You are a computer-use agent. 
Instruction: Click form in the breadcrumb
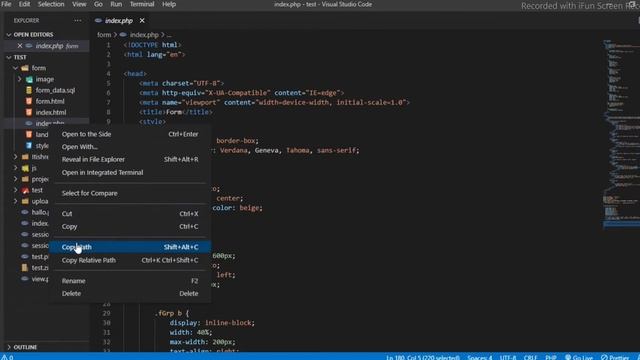(104, 35)
